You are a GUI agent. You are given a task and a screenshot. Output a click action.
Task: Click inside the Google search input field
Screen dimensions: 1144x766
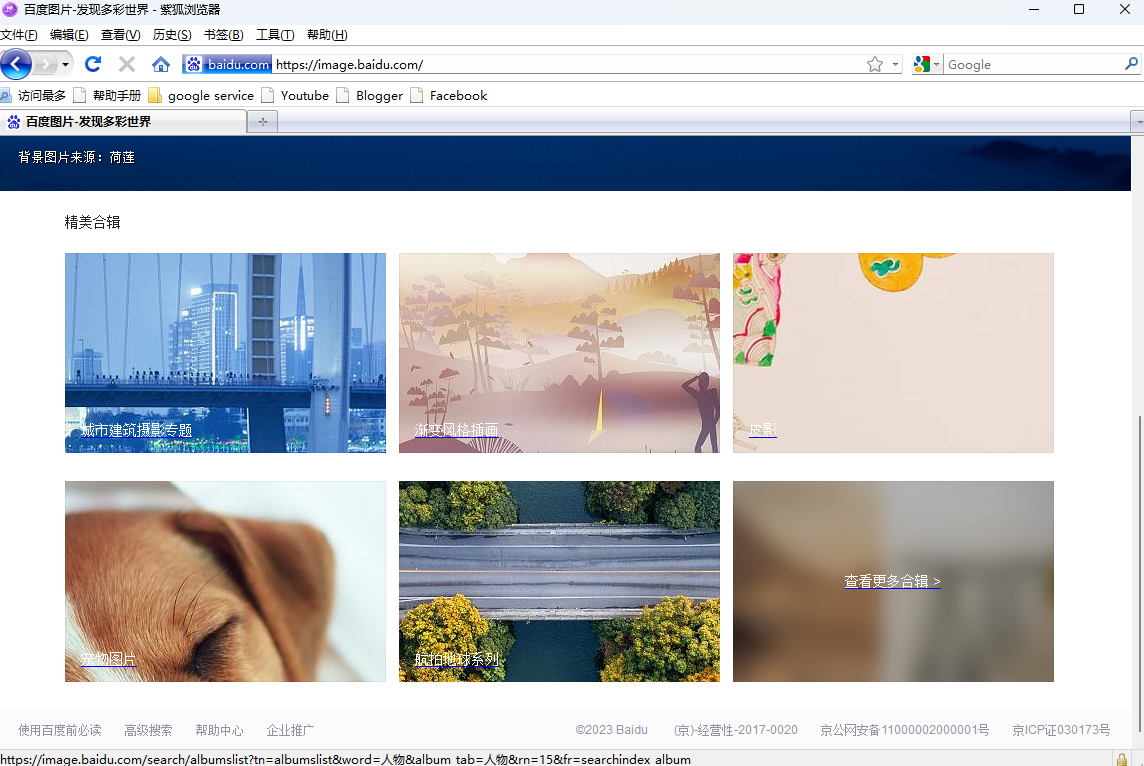click(1030, 64)
